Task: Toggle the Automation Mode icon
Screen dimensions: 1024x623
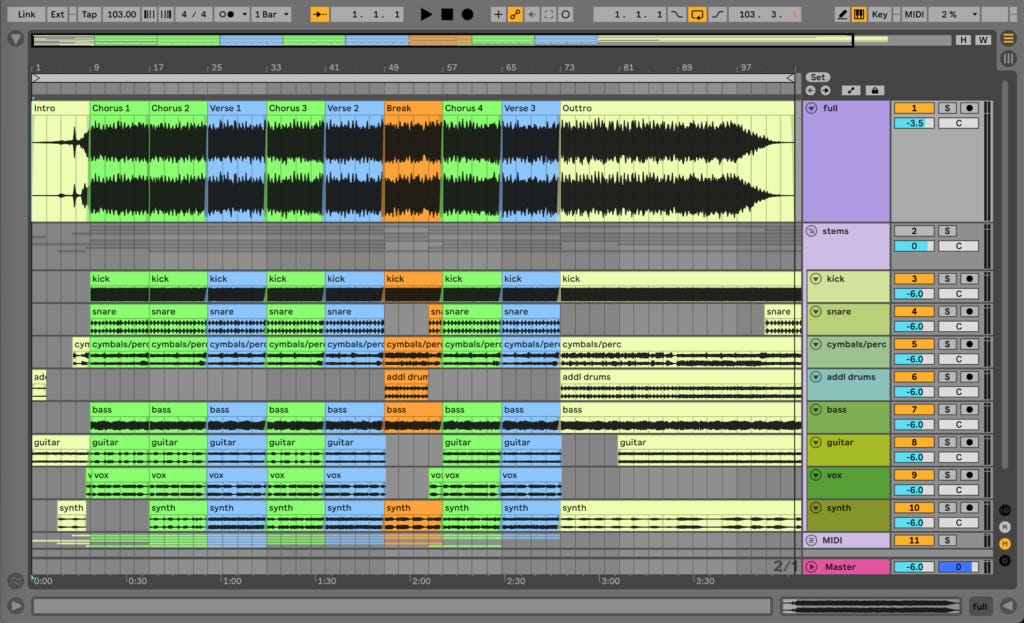Action: coord(851,91)
